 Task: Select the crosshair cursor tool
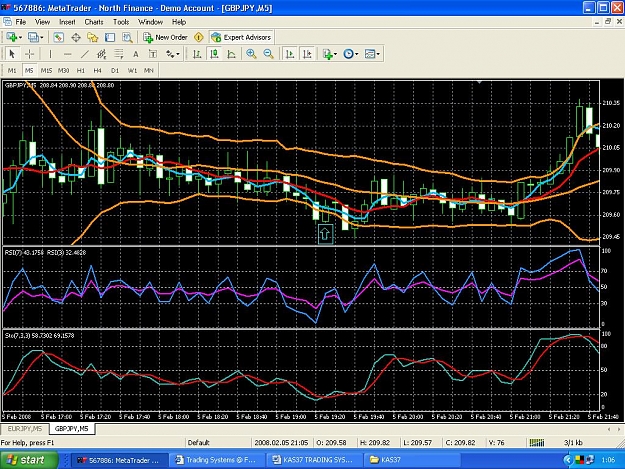point(29,54)
